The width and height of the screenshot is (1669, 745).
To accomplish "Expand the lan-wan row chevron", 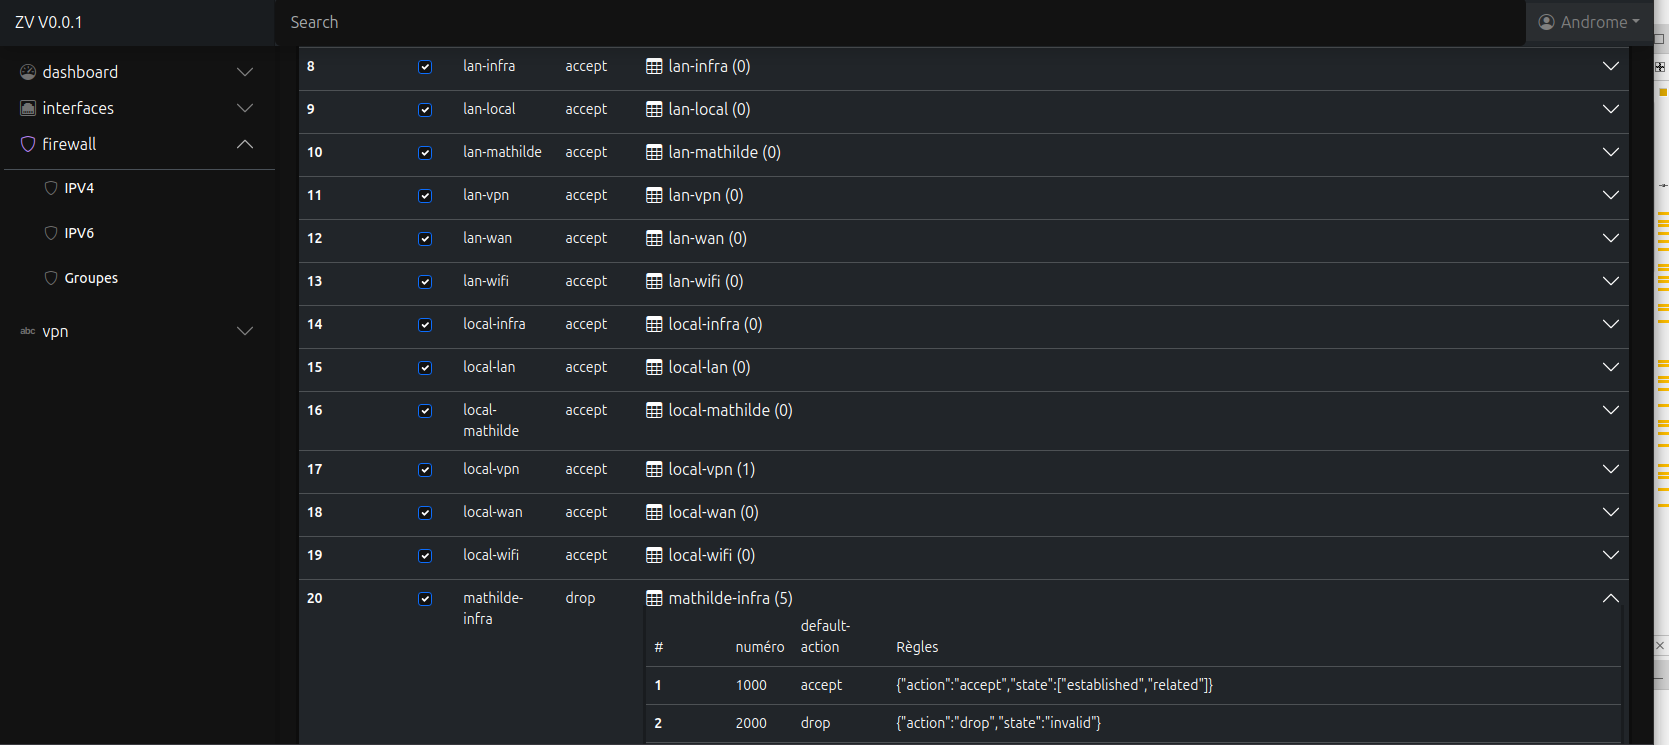I will 1610,238.
